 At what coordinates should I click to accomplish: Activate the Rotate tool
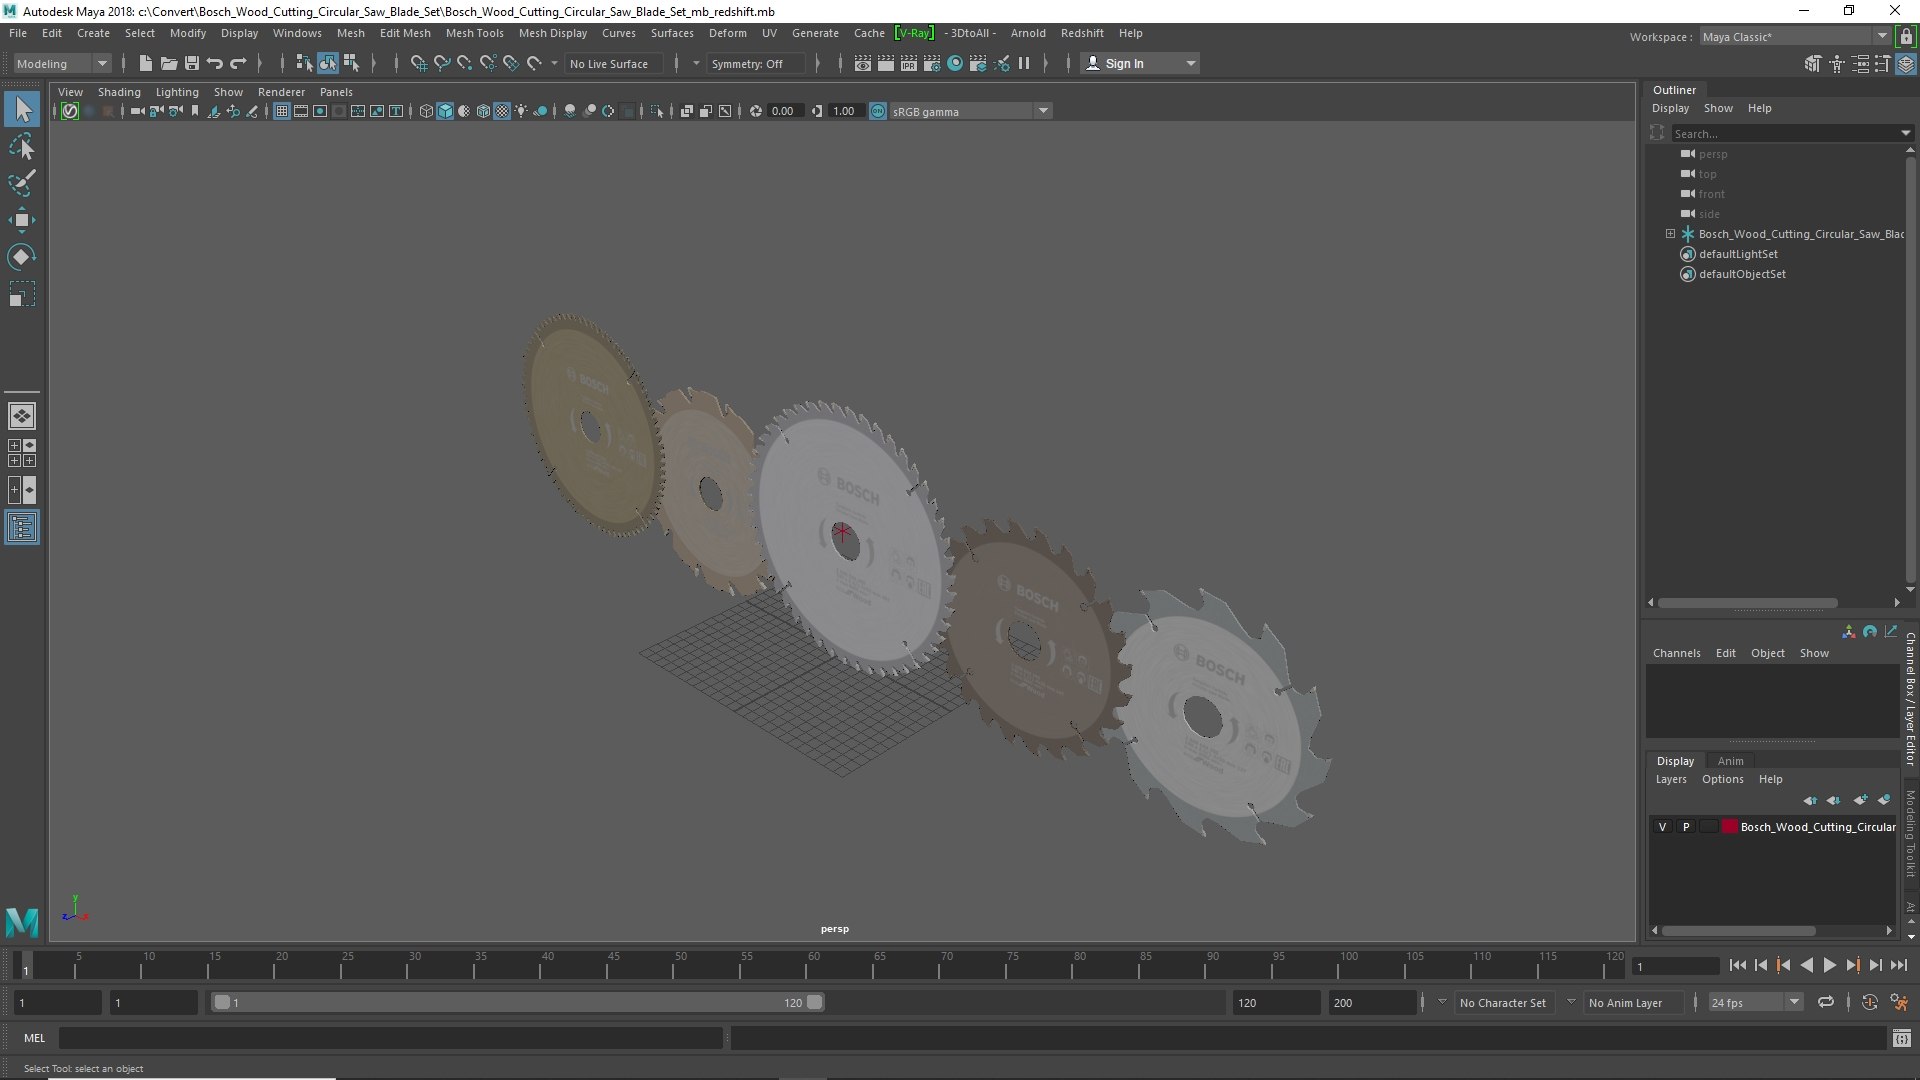point(22,257)
